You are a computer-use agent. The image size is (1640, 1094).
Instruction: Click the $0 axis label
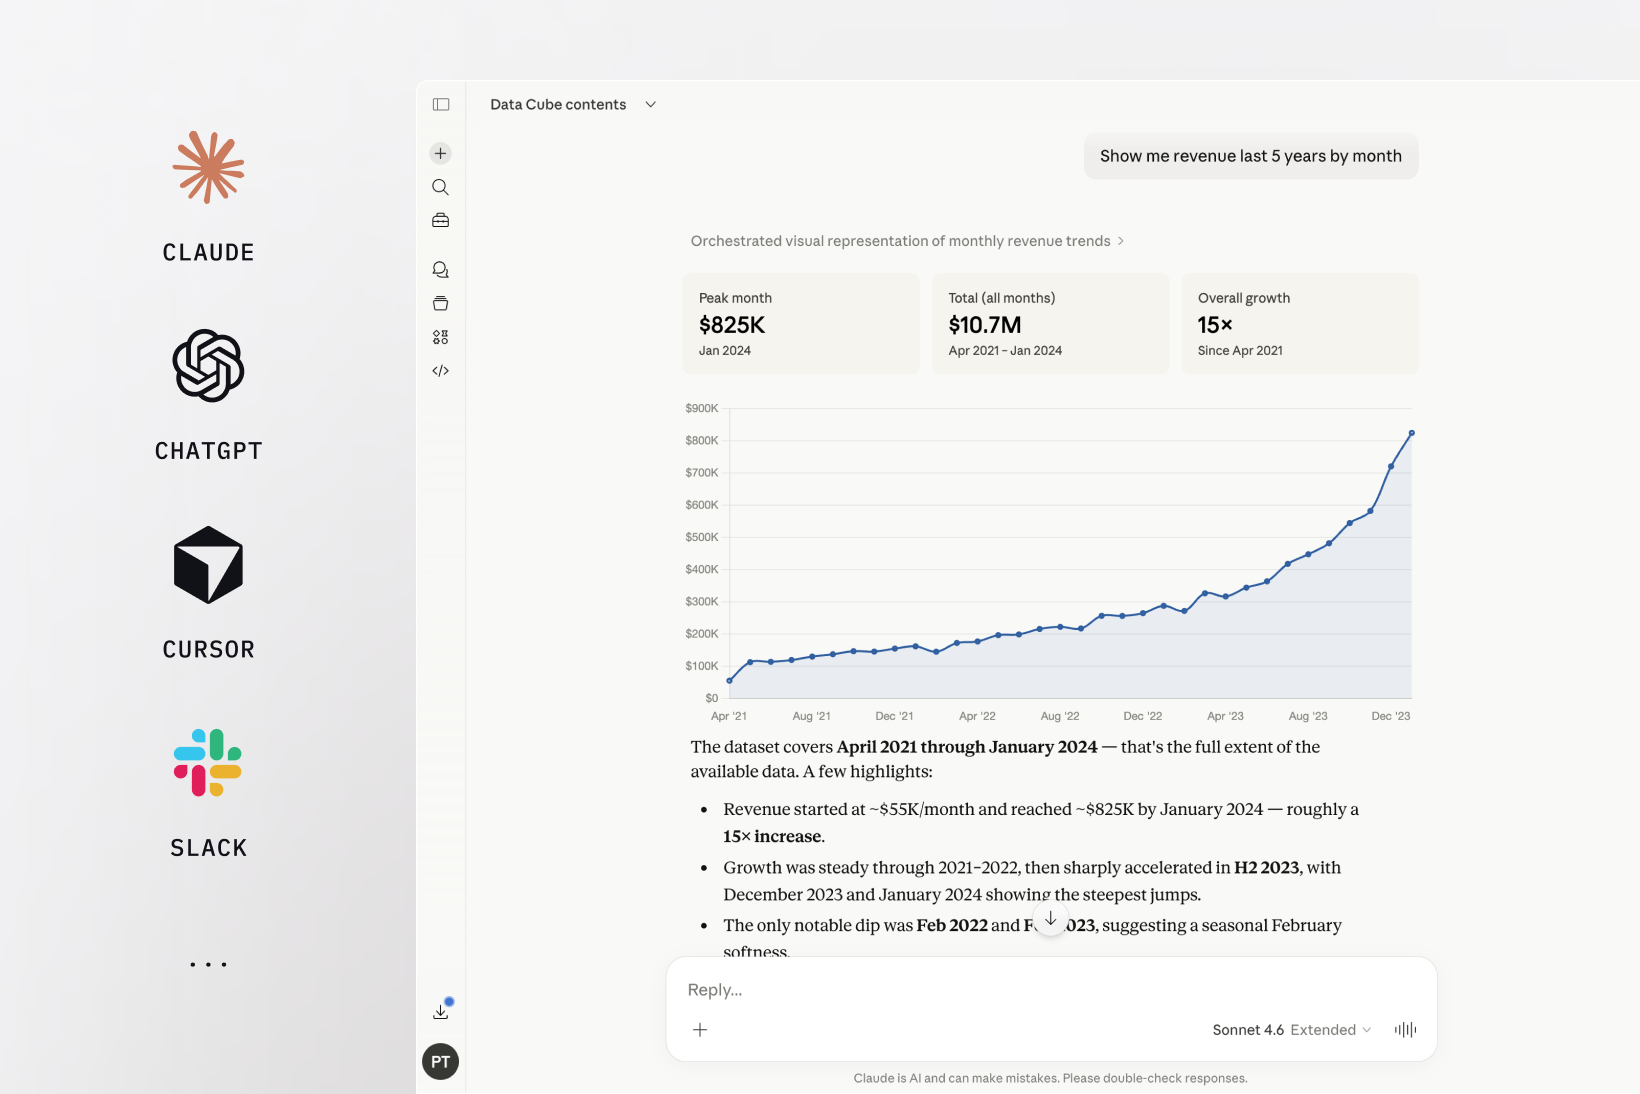711,698
